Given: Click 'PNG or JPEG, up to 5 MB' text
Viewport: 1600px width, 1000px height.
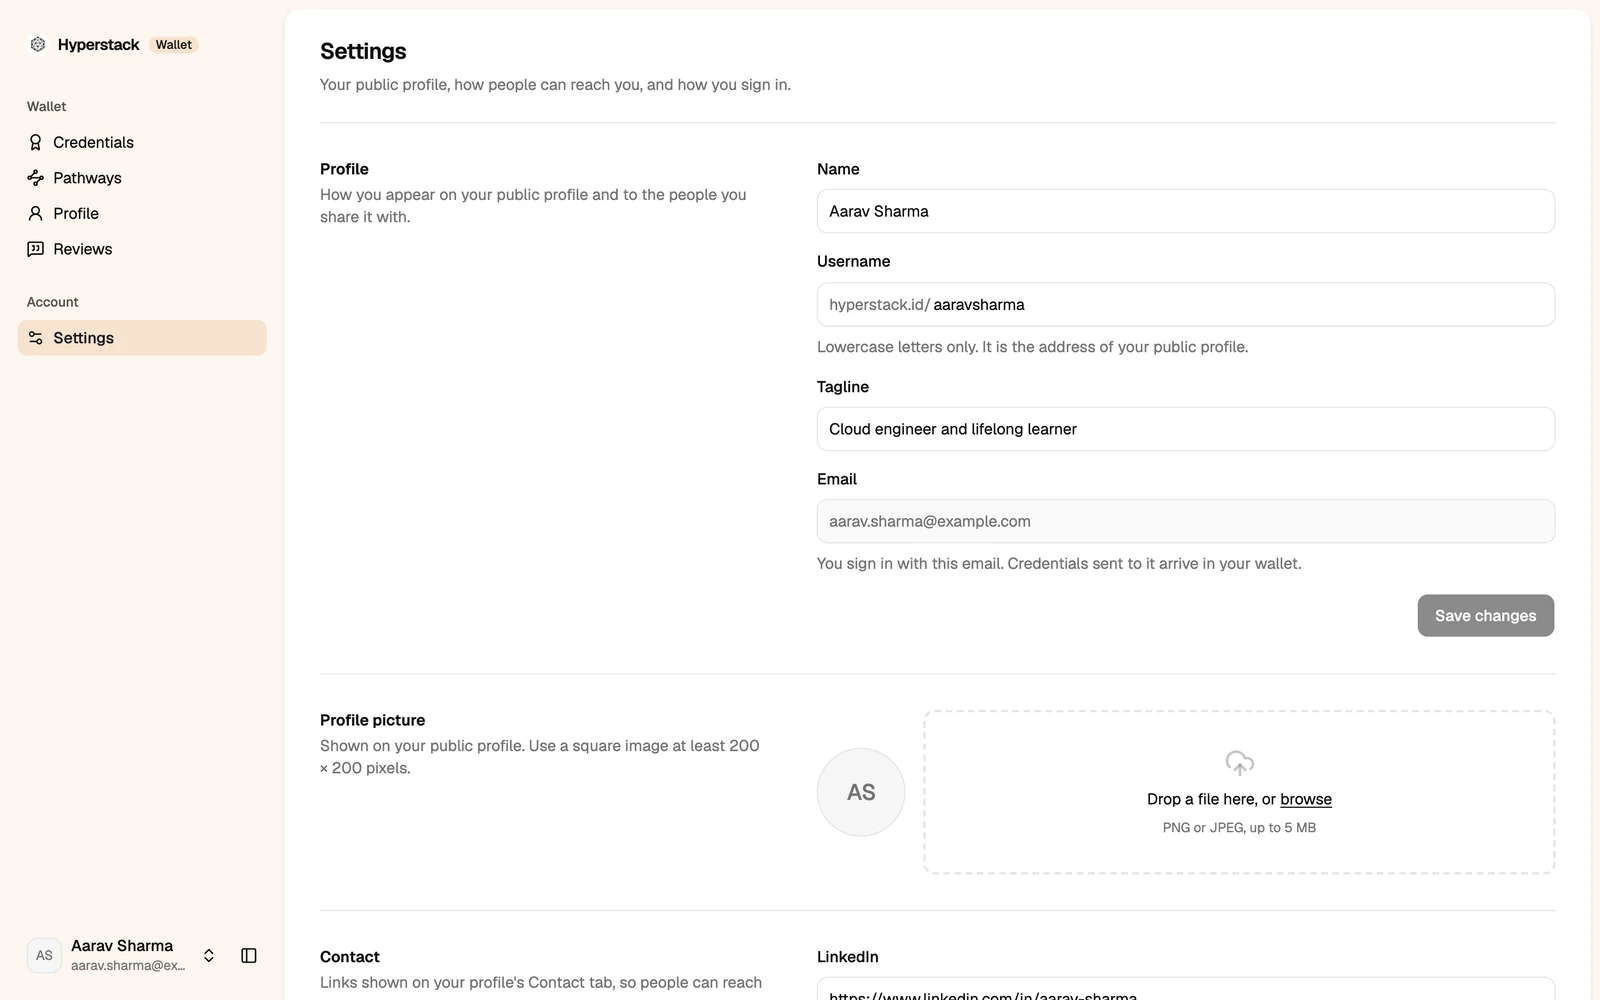Looking at the screenshot, I should point(1239,828).
